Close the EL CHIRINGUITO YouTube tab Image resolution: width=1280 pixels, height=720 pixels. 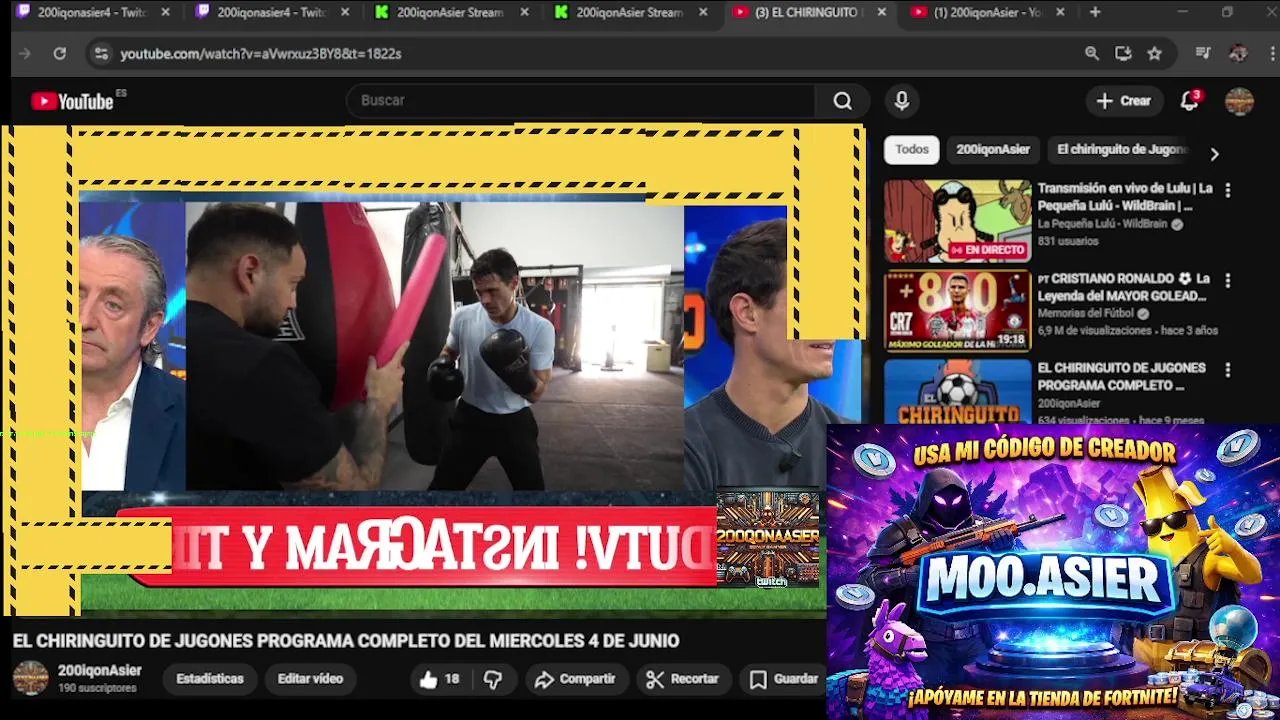coord(881,12)
